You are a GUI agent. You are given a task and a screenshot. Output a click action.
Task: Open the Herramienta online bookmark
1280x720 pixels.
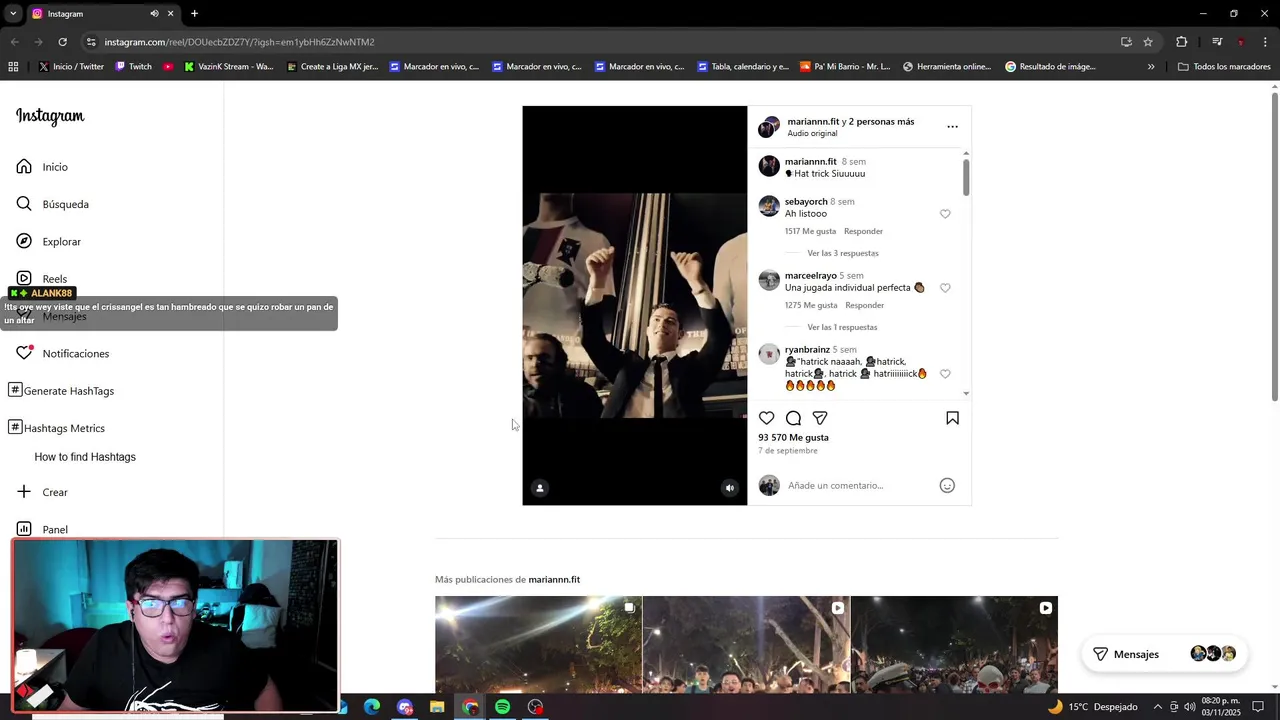tap(946, 67)
